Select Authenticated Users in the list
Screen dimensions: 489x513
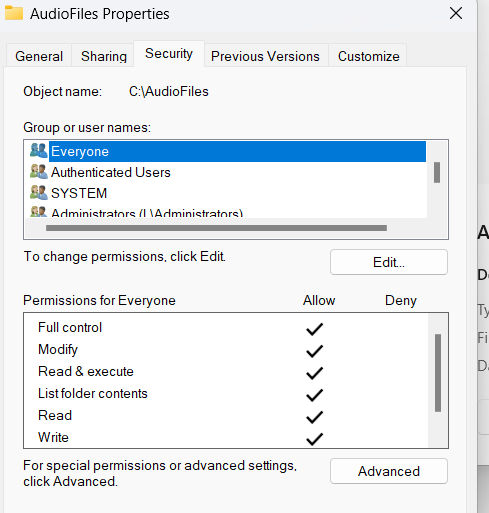pyautogui.click(x=110, y=172)
